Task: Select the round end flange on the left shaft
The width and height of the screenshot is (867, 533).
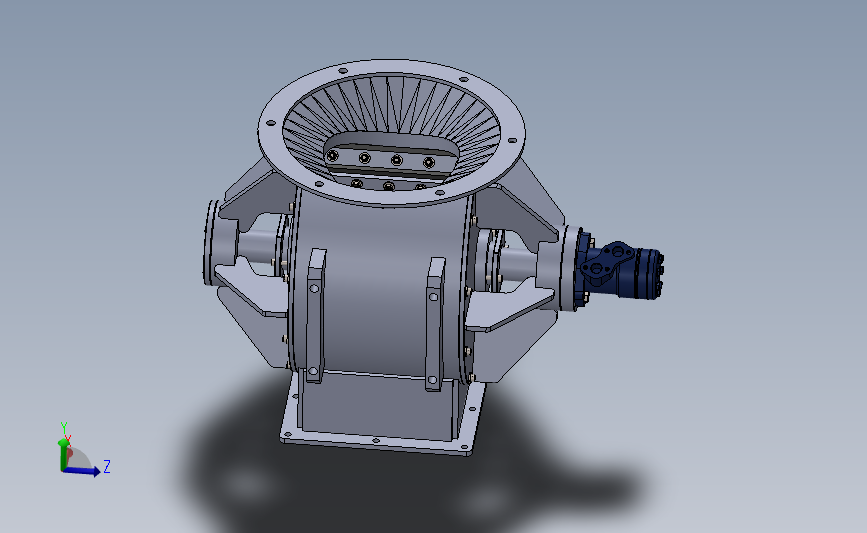Action: (x=210, y=243)
